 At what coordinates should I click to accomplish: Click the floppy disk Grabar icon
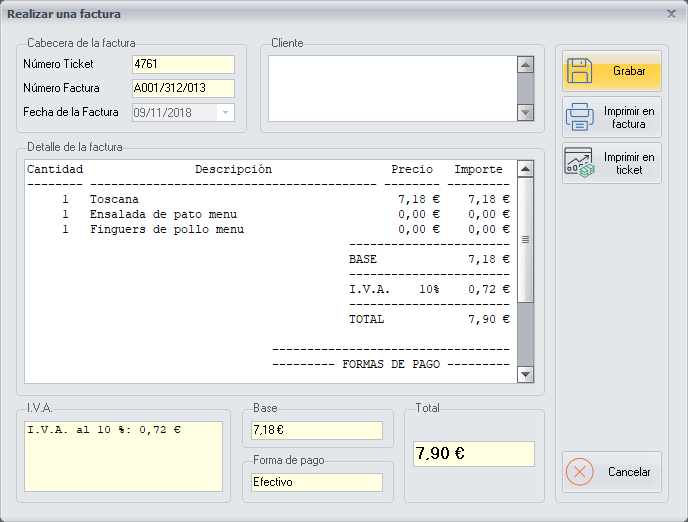point(581,71)
